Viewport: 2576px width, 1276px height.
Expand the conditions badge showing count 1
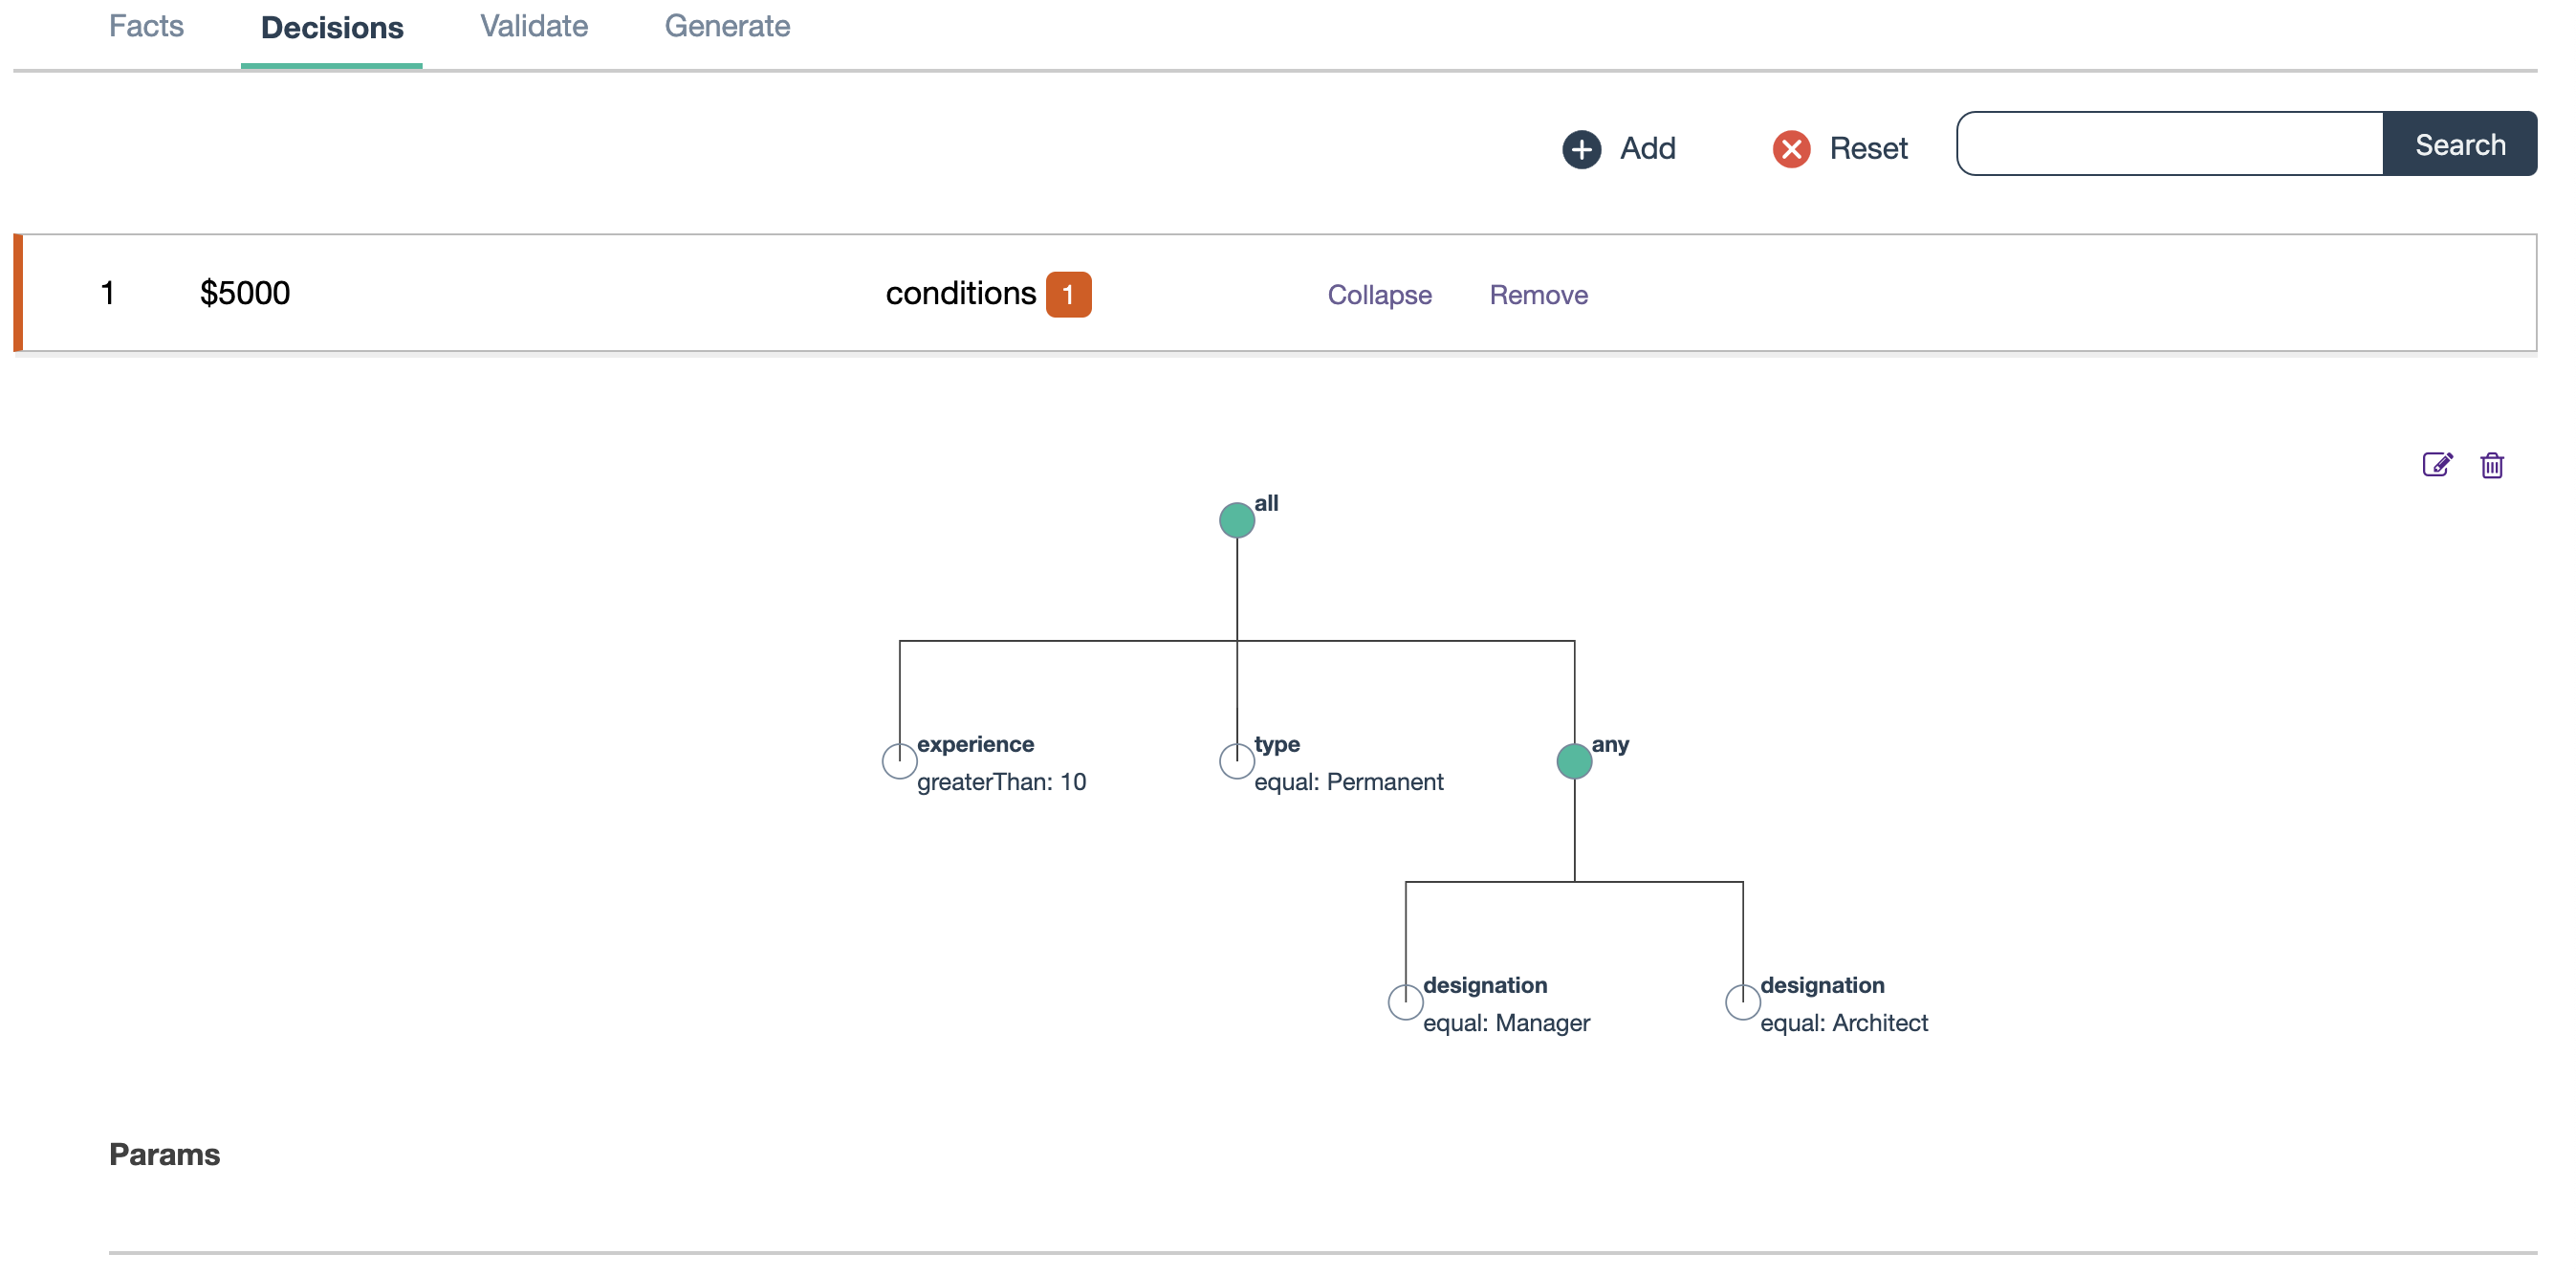pyautogui.click(x=1068, y=293)
